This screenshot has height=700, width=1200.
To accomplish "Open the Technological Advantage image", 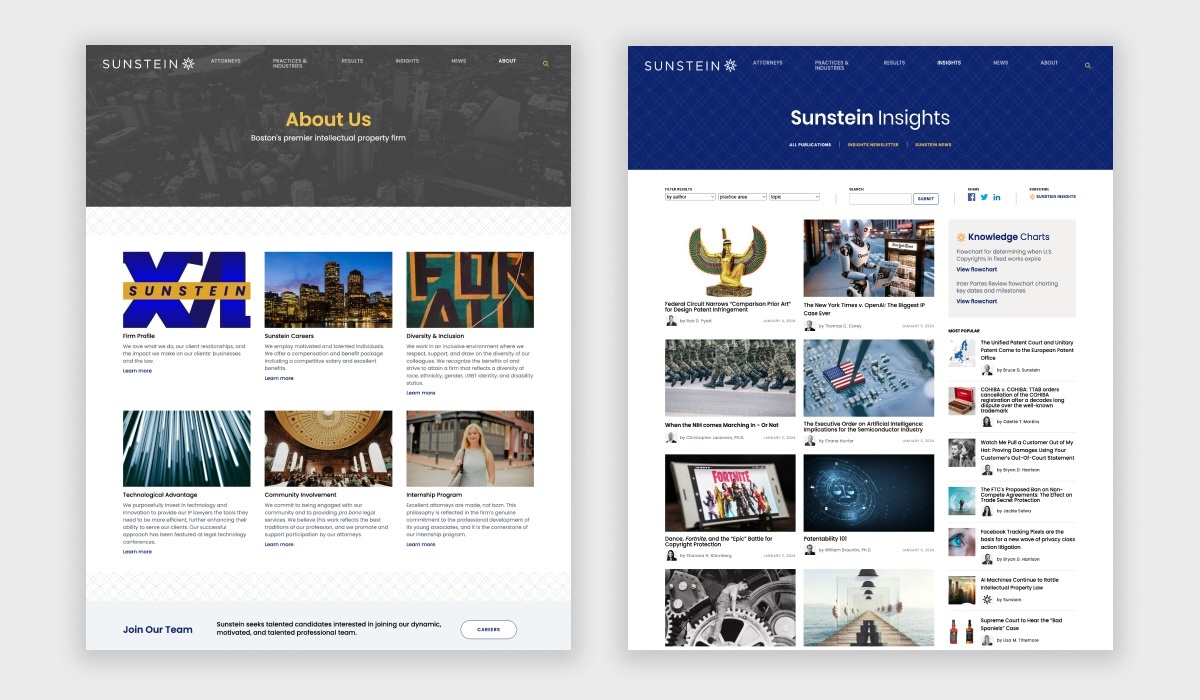I will click(x=187, y=449).
